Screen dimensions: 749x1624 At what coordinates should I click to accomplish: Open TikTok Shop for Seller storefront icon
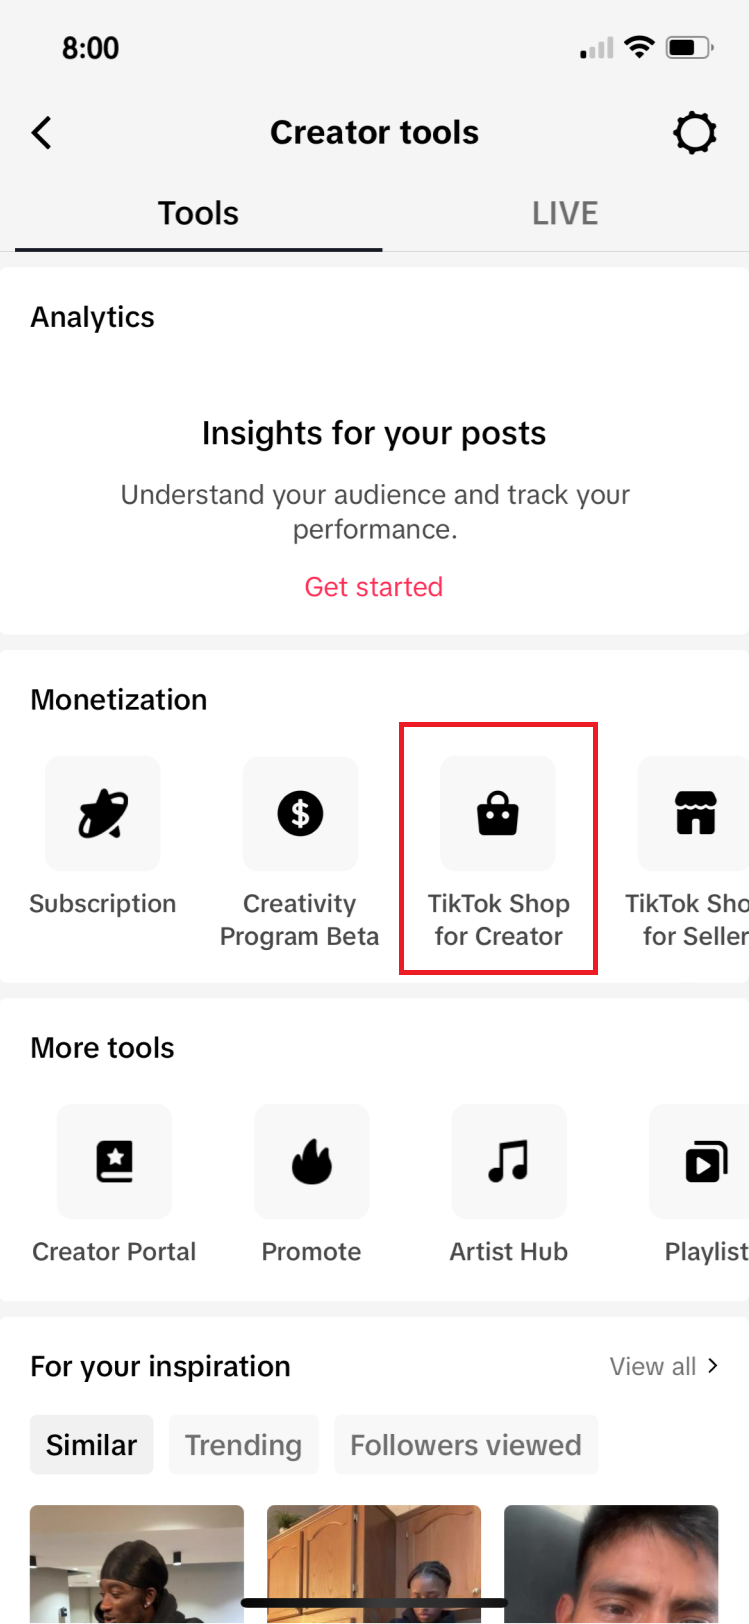click(x=695, y=814)
